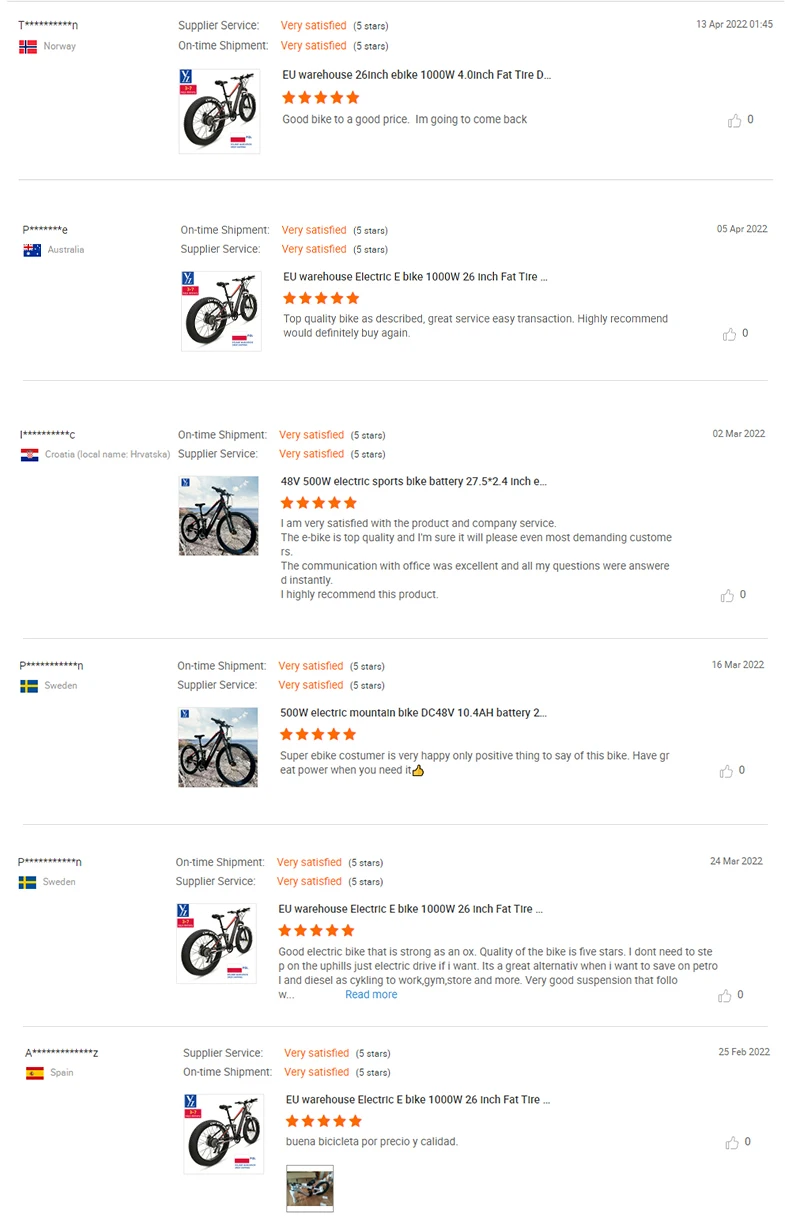
Task: View the Australia review's bike thumbnail
Action: coord(221,310)
